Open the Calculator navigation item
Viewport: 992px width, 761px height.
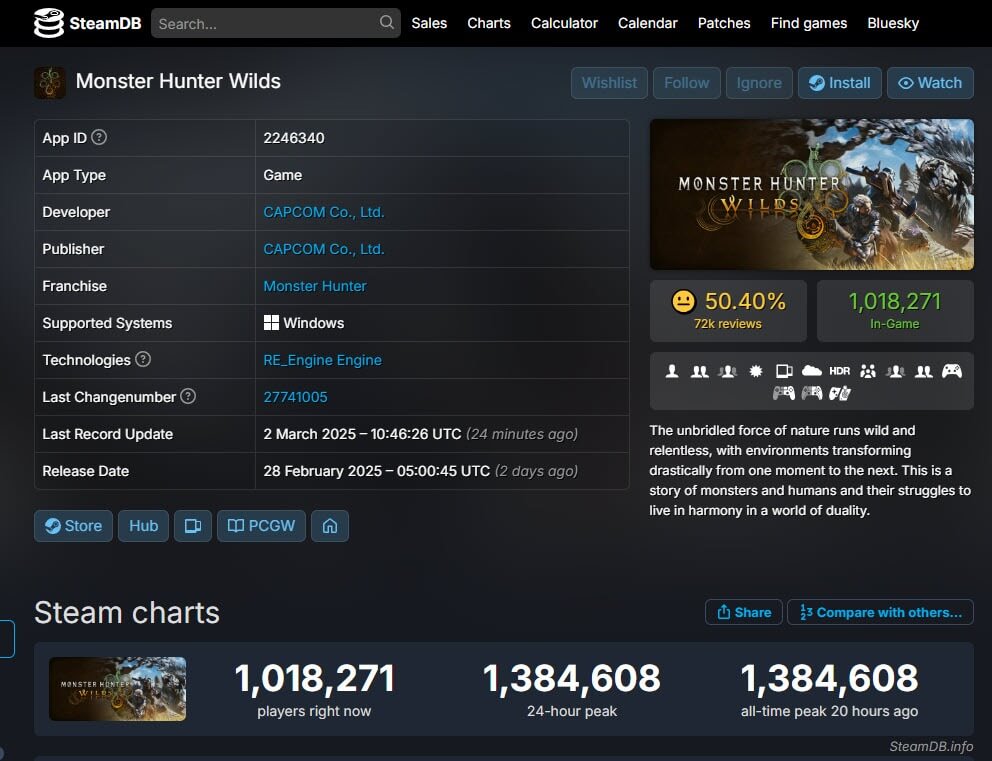pos(564,23)
